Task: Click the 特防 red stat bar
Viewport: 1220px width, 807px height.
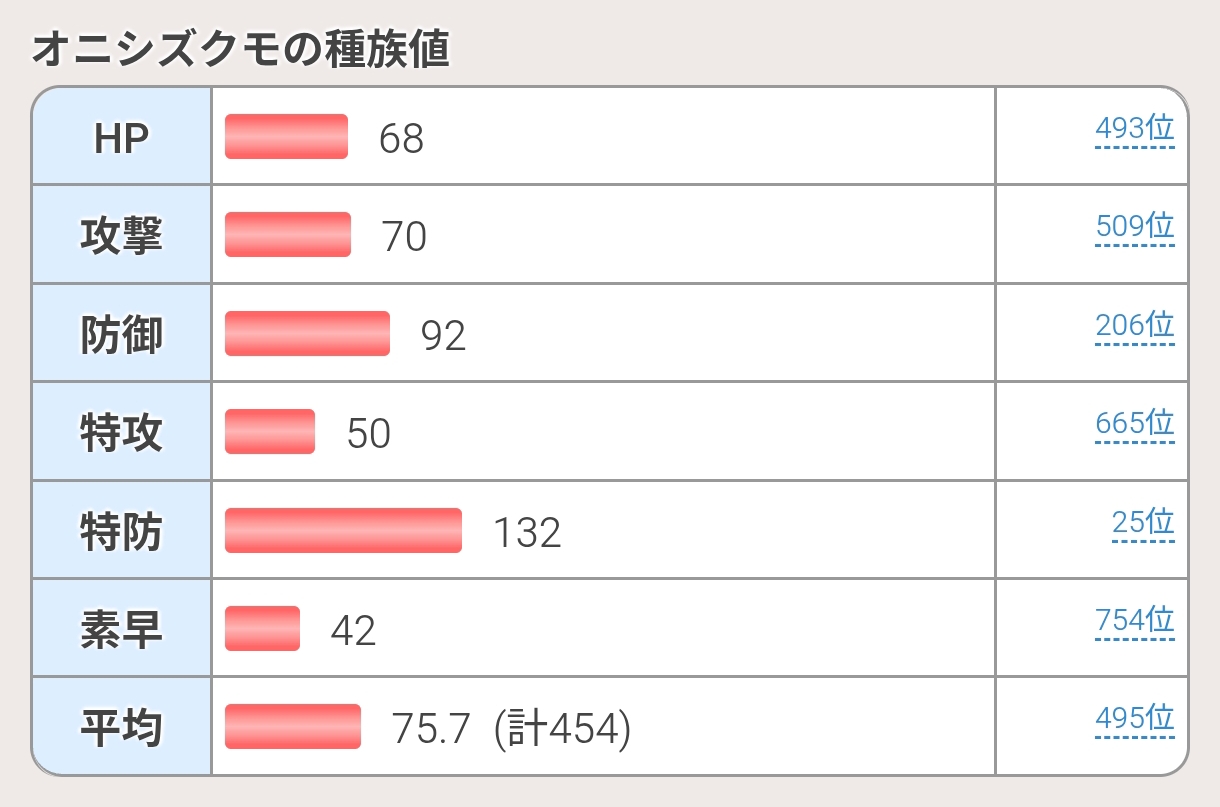Action: 343,530
